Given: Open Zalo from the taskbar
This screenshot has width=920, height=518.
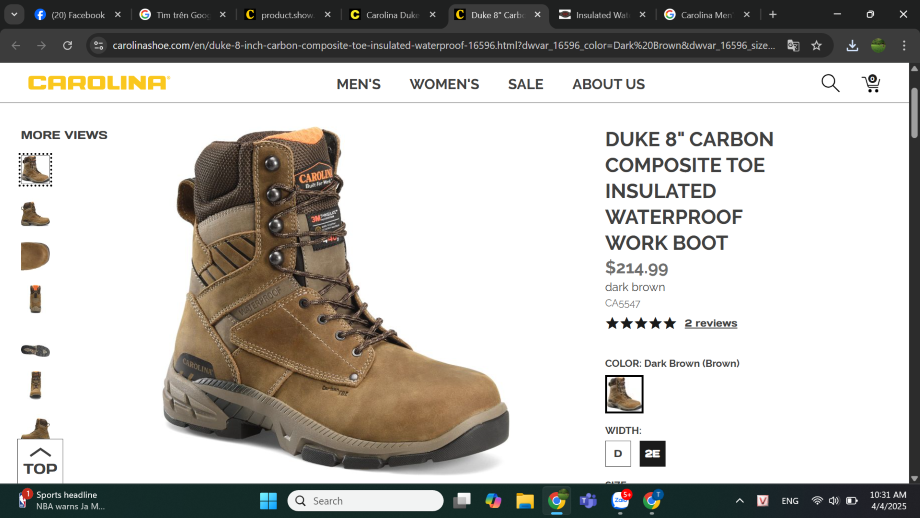Looking at the screenshot, I should tap(620, 500).
